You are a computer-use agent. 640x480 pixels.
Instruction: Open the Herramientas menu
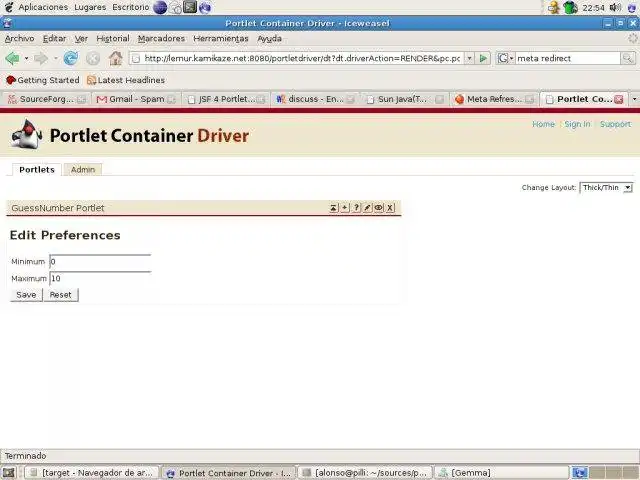tap(221, 38)
